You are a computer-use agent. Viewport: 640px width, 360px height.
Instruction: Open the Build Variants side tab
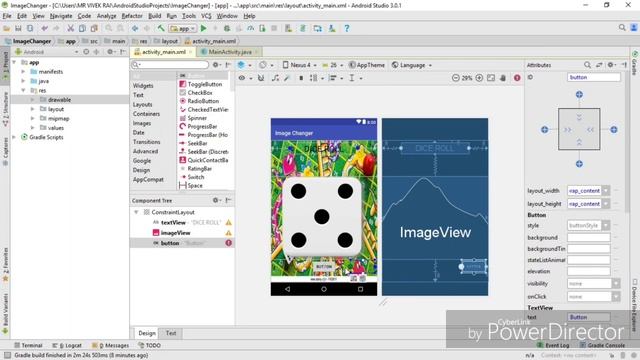[x=5, y=314]
